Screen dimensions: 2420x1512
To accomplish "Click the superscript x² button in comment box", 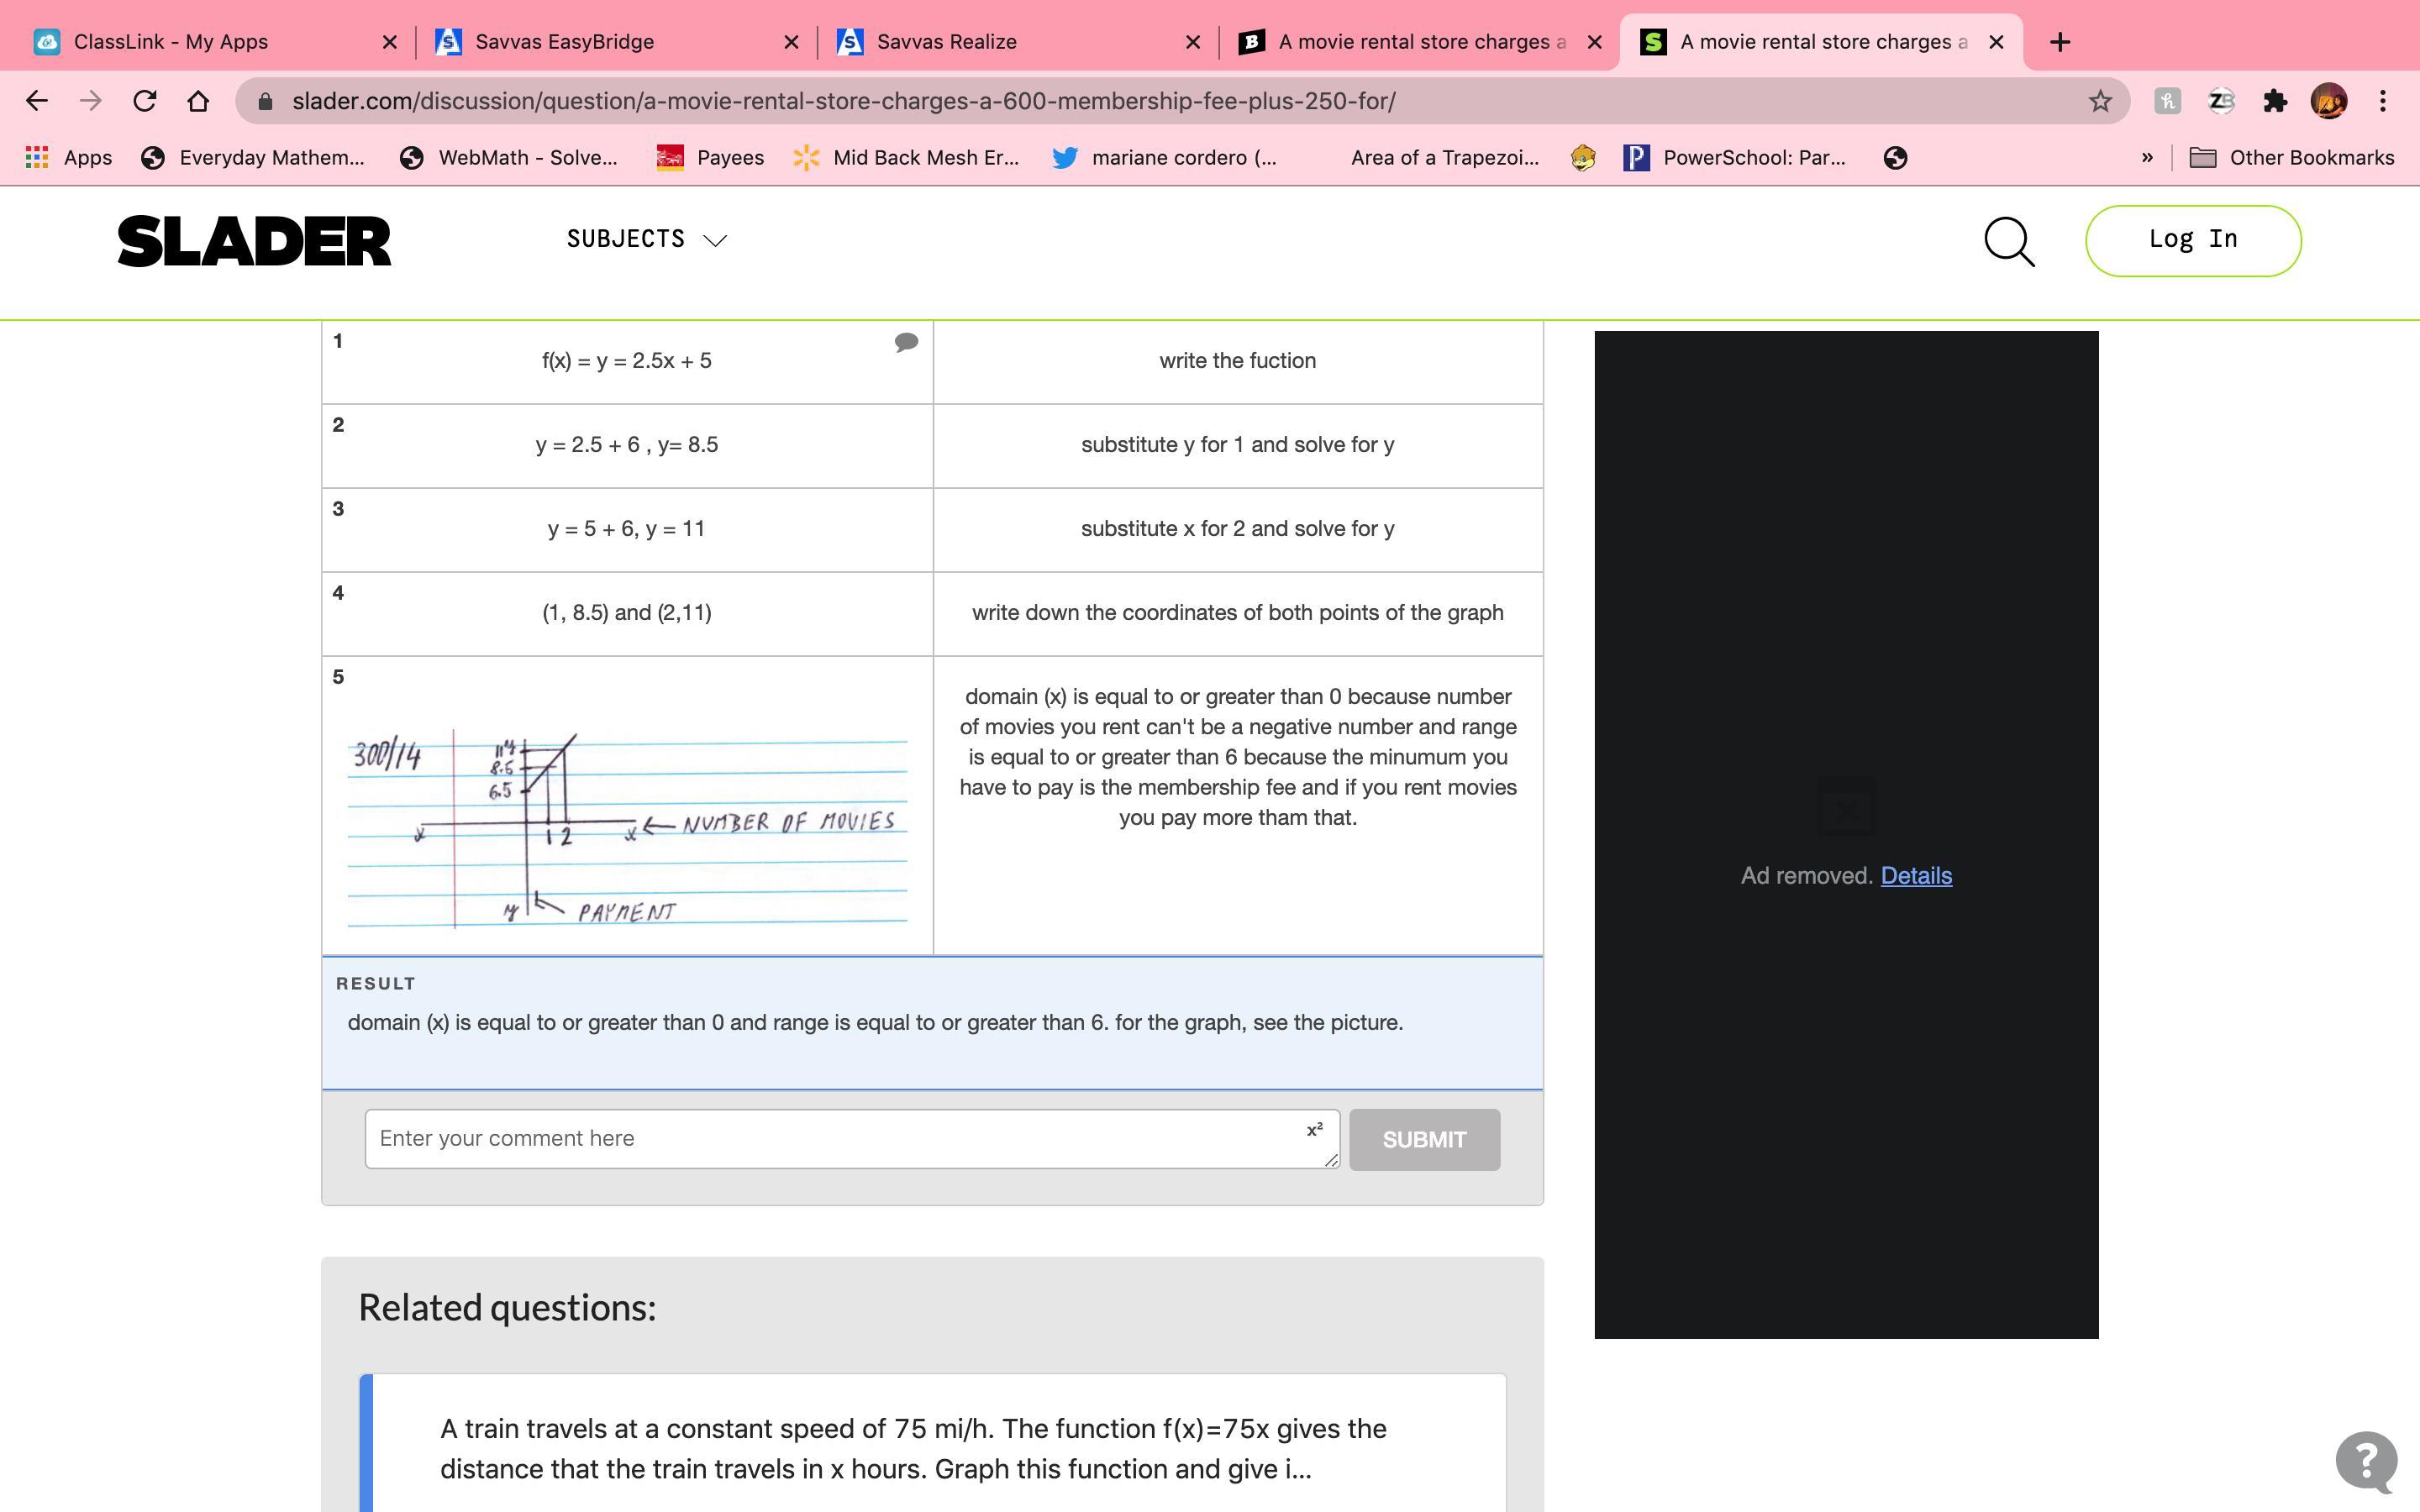I will tap(1314, 1130).
